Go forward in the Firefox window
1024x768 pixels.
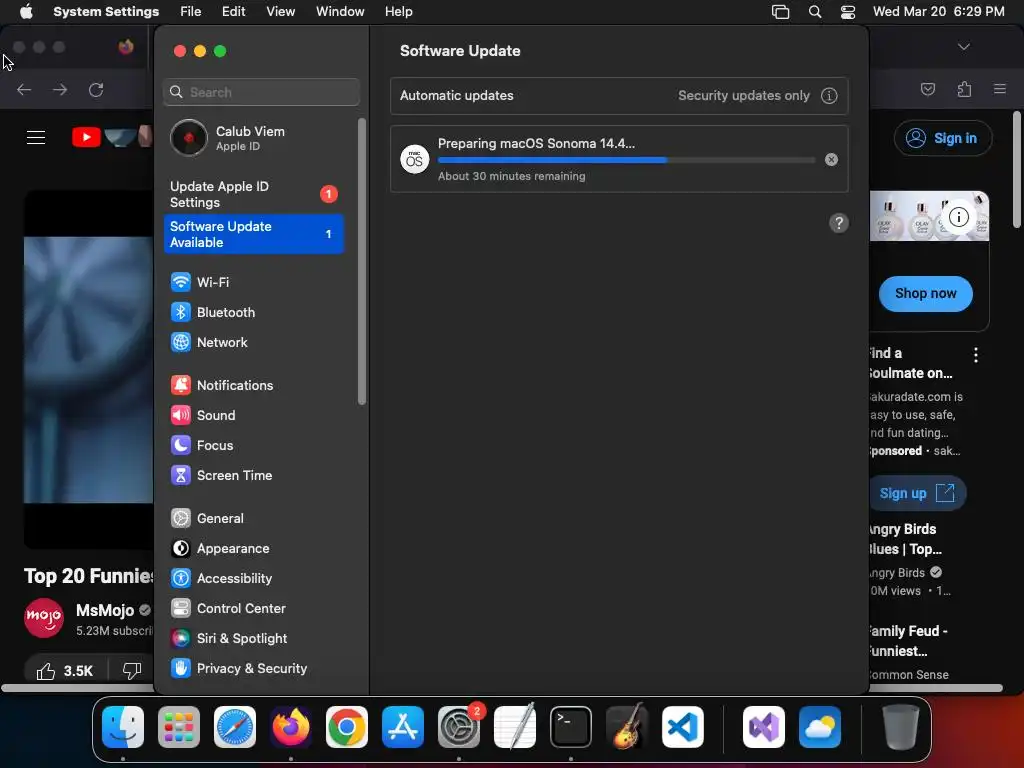click(60, 90)
